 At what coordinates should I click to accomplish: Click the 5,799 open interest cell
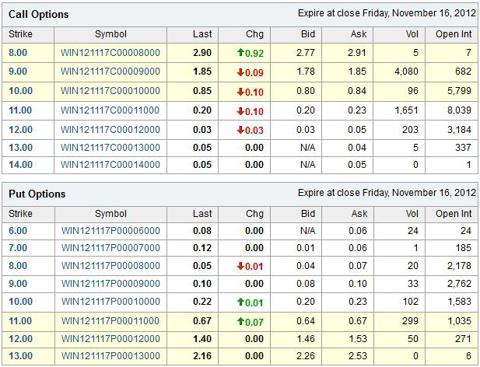(459, 91)
